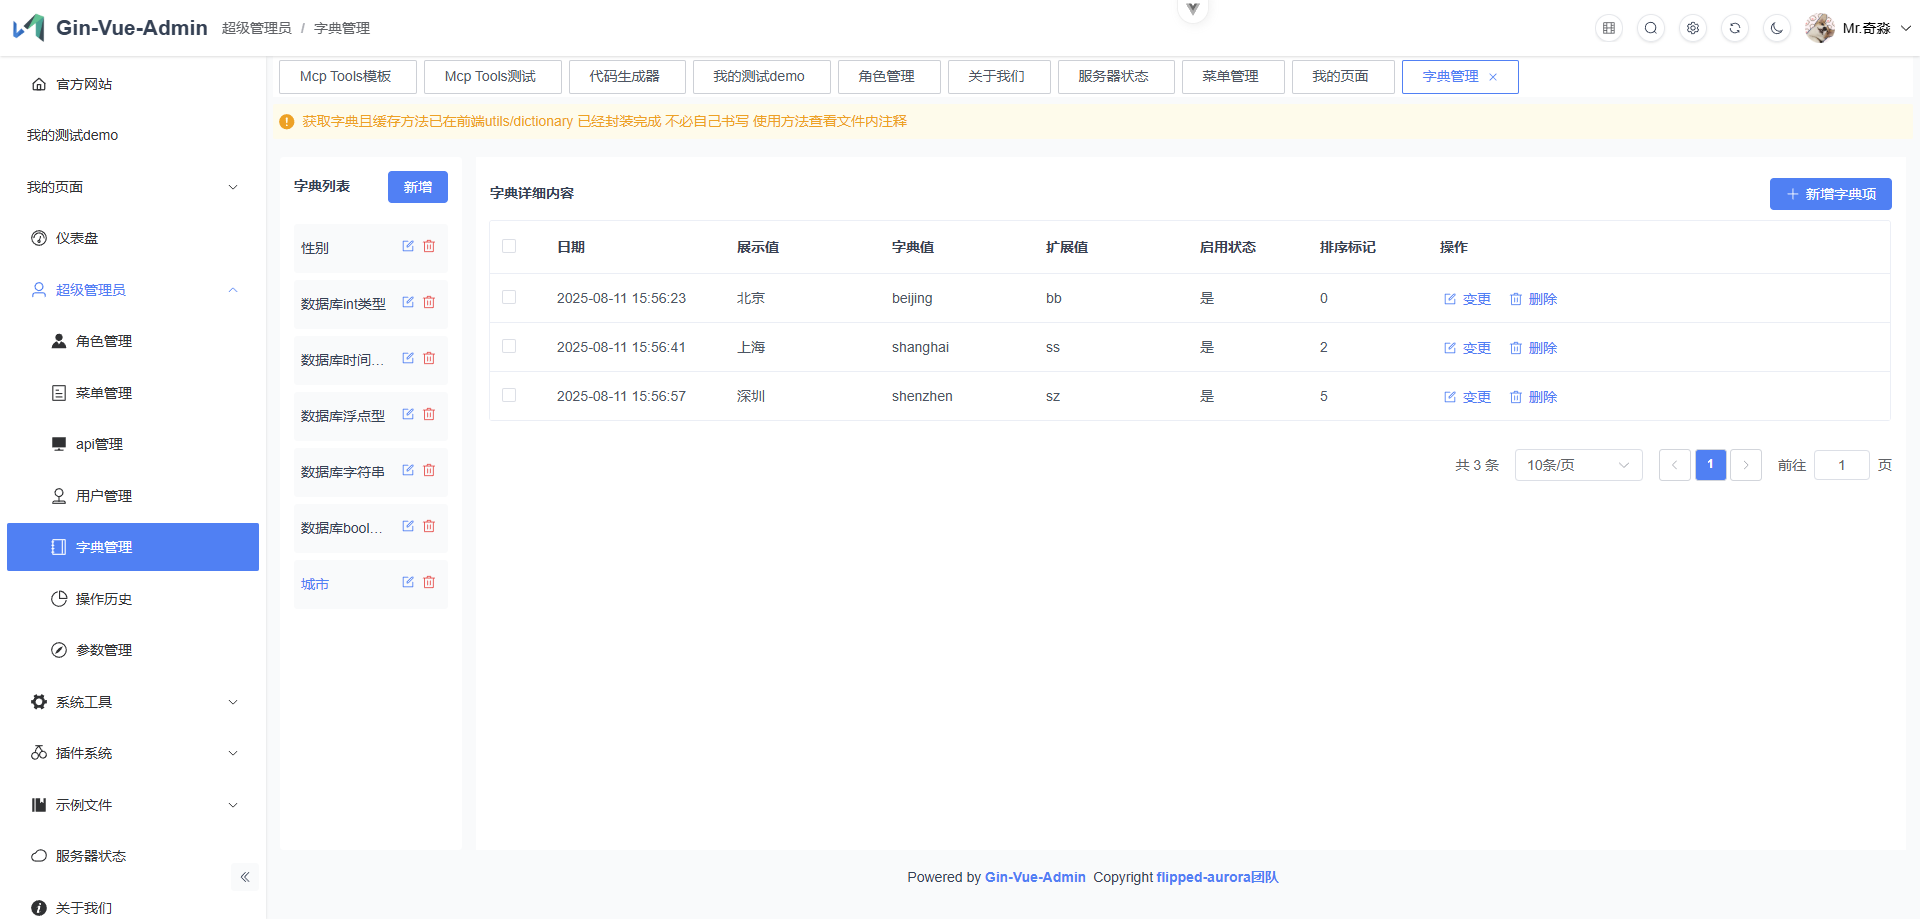Screen dimensions: 1920x919
Task: Edit the 数据库浮点型 dictionary
Action: pos(408,414)
